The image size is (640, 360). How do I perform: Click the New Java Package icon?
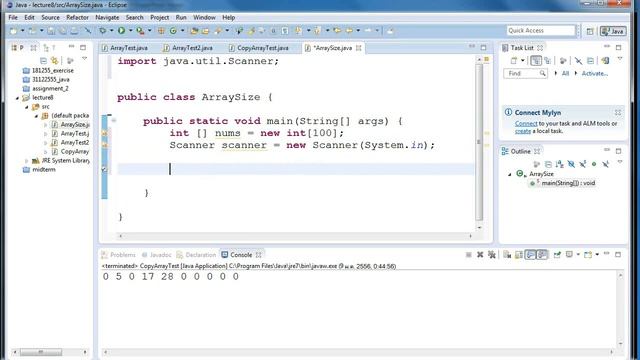tap(161, 31)
